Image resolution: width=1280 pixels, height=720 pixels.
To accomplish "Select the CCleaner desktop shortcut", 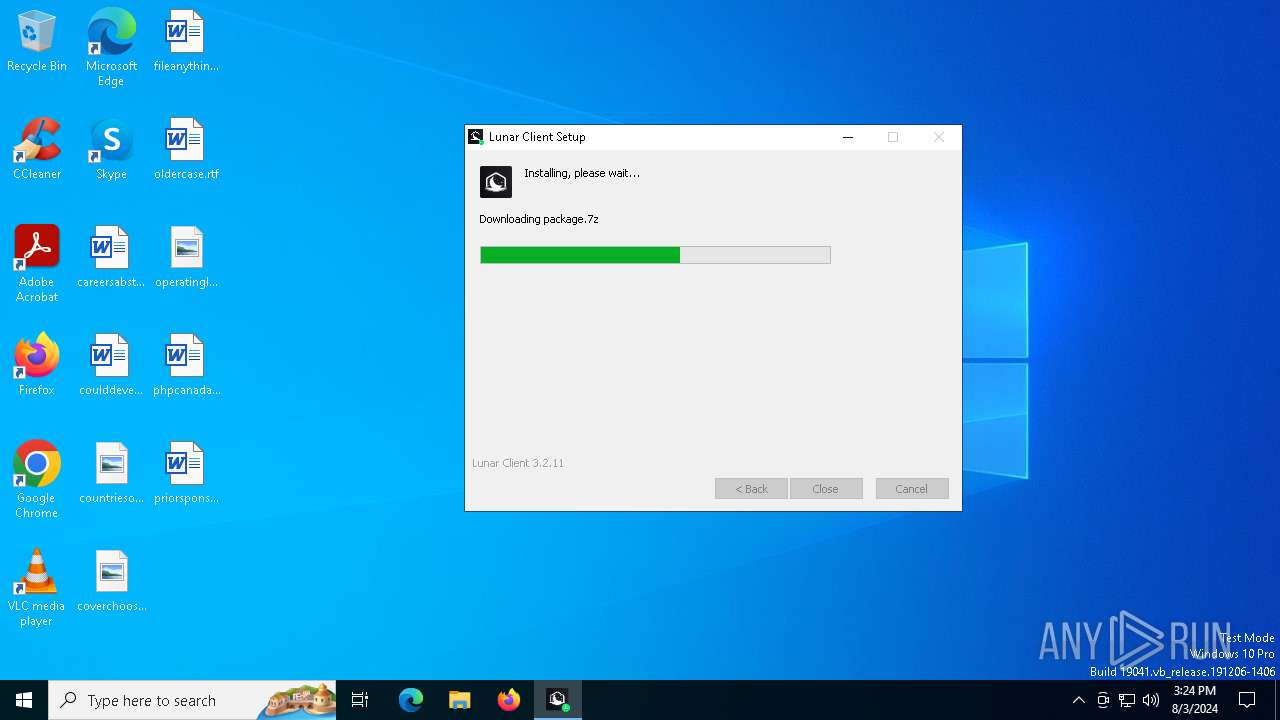I will [37, 150].
